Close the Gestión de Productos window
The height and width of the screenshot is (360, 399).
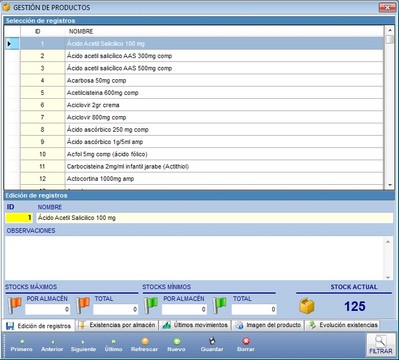point(387,7)
